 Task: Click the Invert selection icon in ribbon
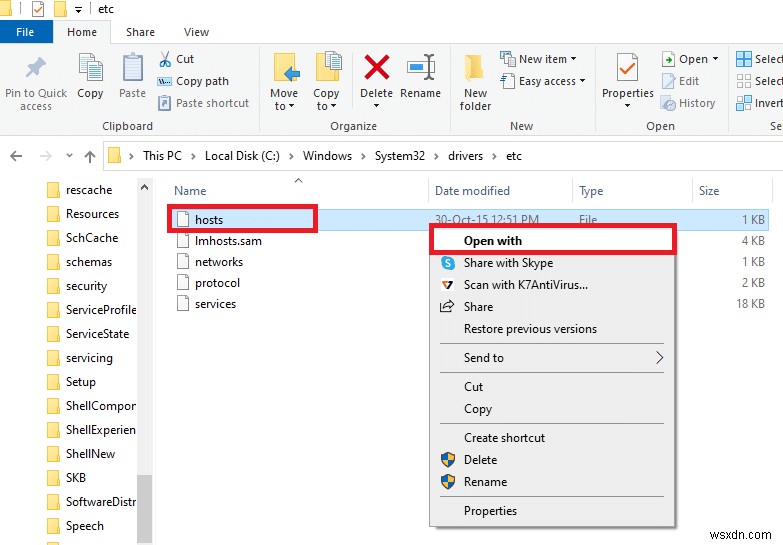(744, 103)
